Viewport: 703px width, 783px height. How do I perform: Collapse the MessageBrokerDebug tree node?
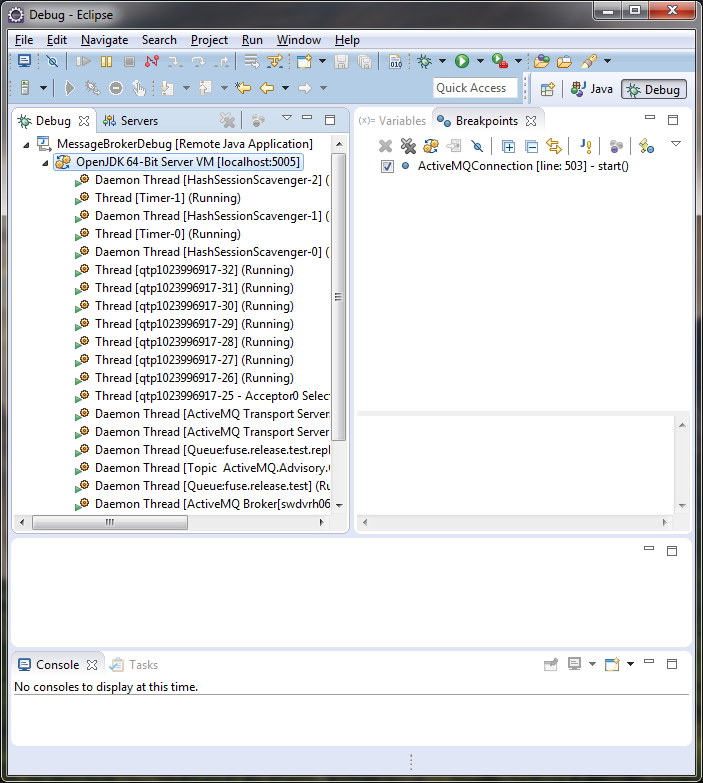(x=26, y=145)
